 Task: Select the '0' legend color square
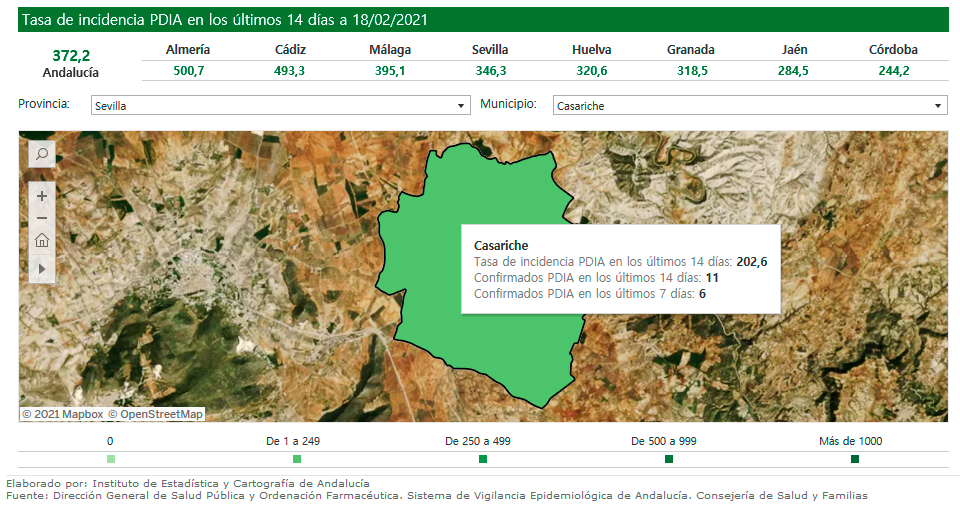click(x=110, y=459)
